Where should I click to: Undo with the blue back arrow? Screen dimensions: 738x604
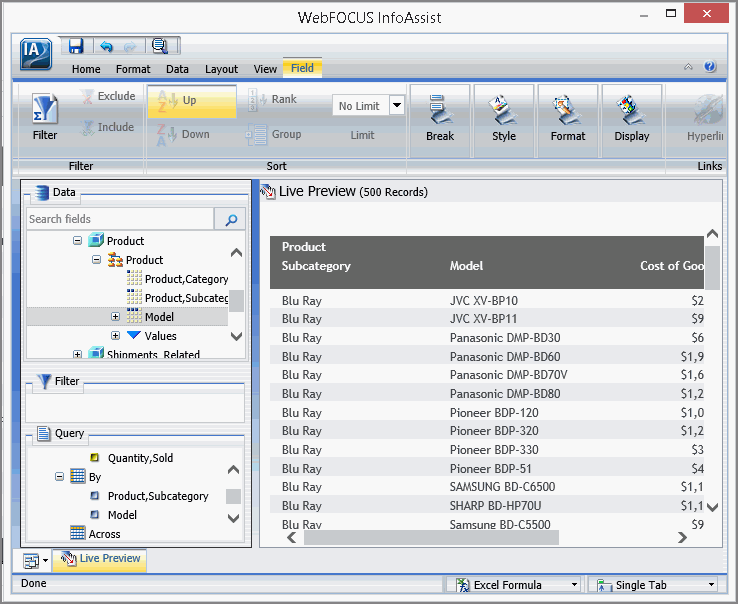click(106, 46)
